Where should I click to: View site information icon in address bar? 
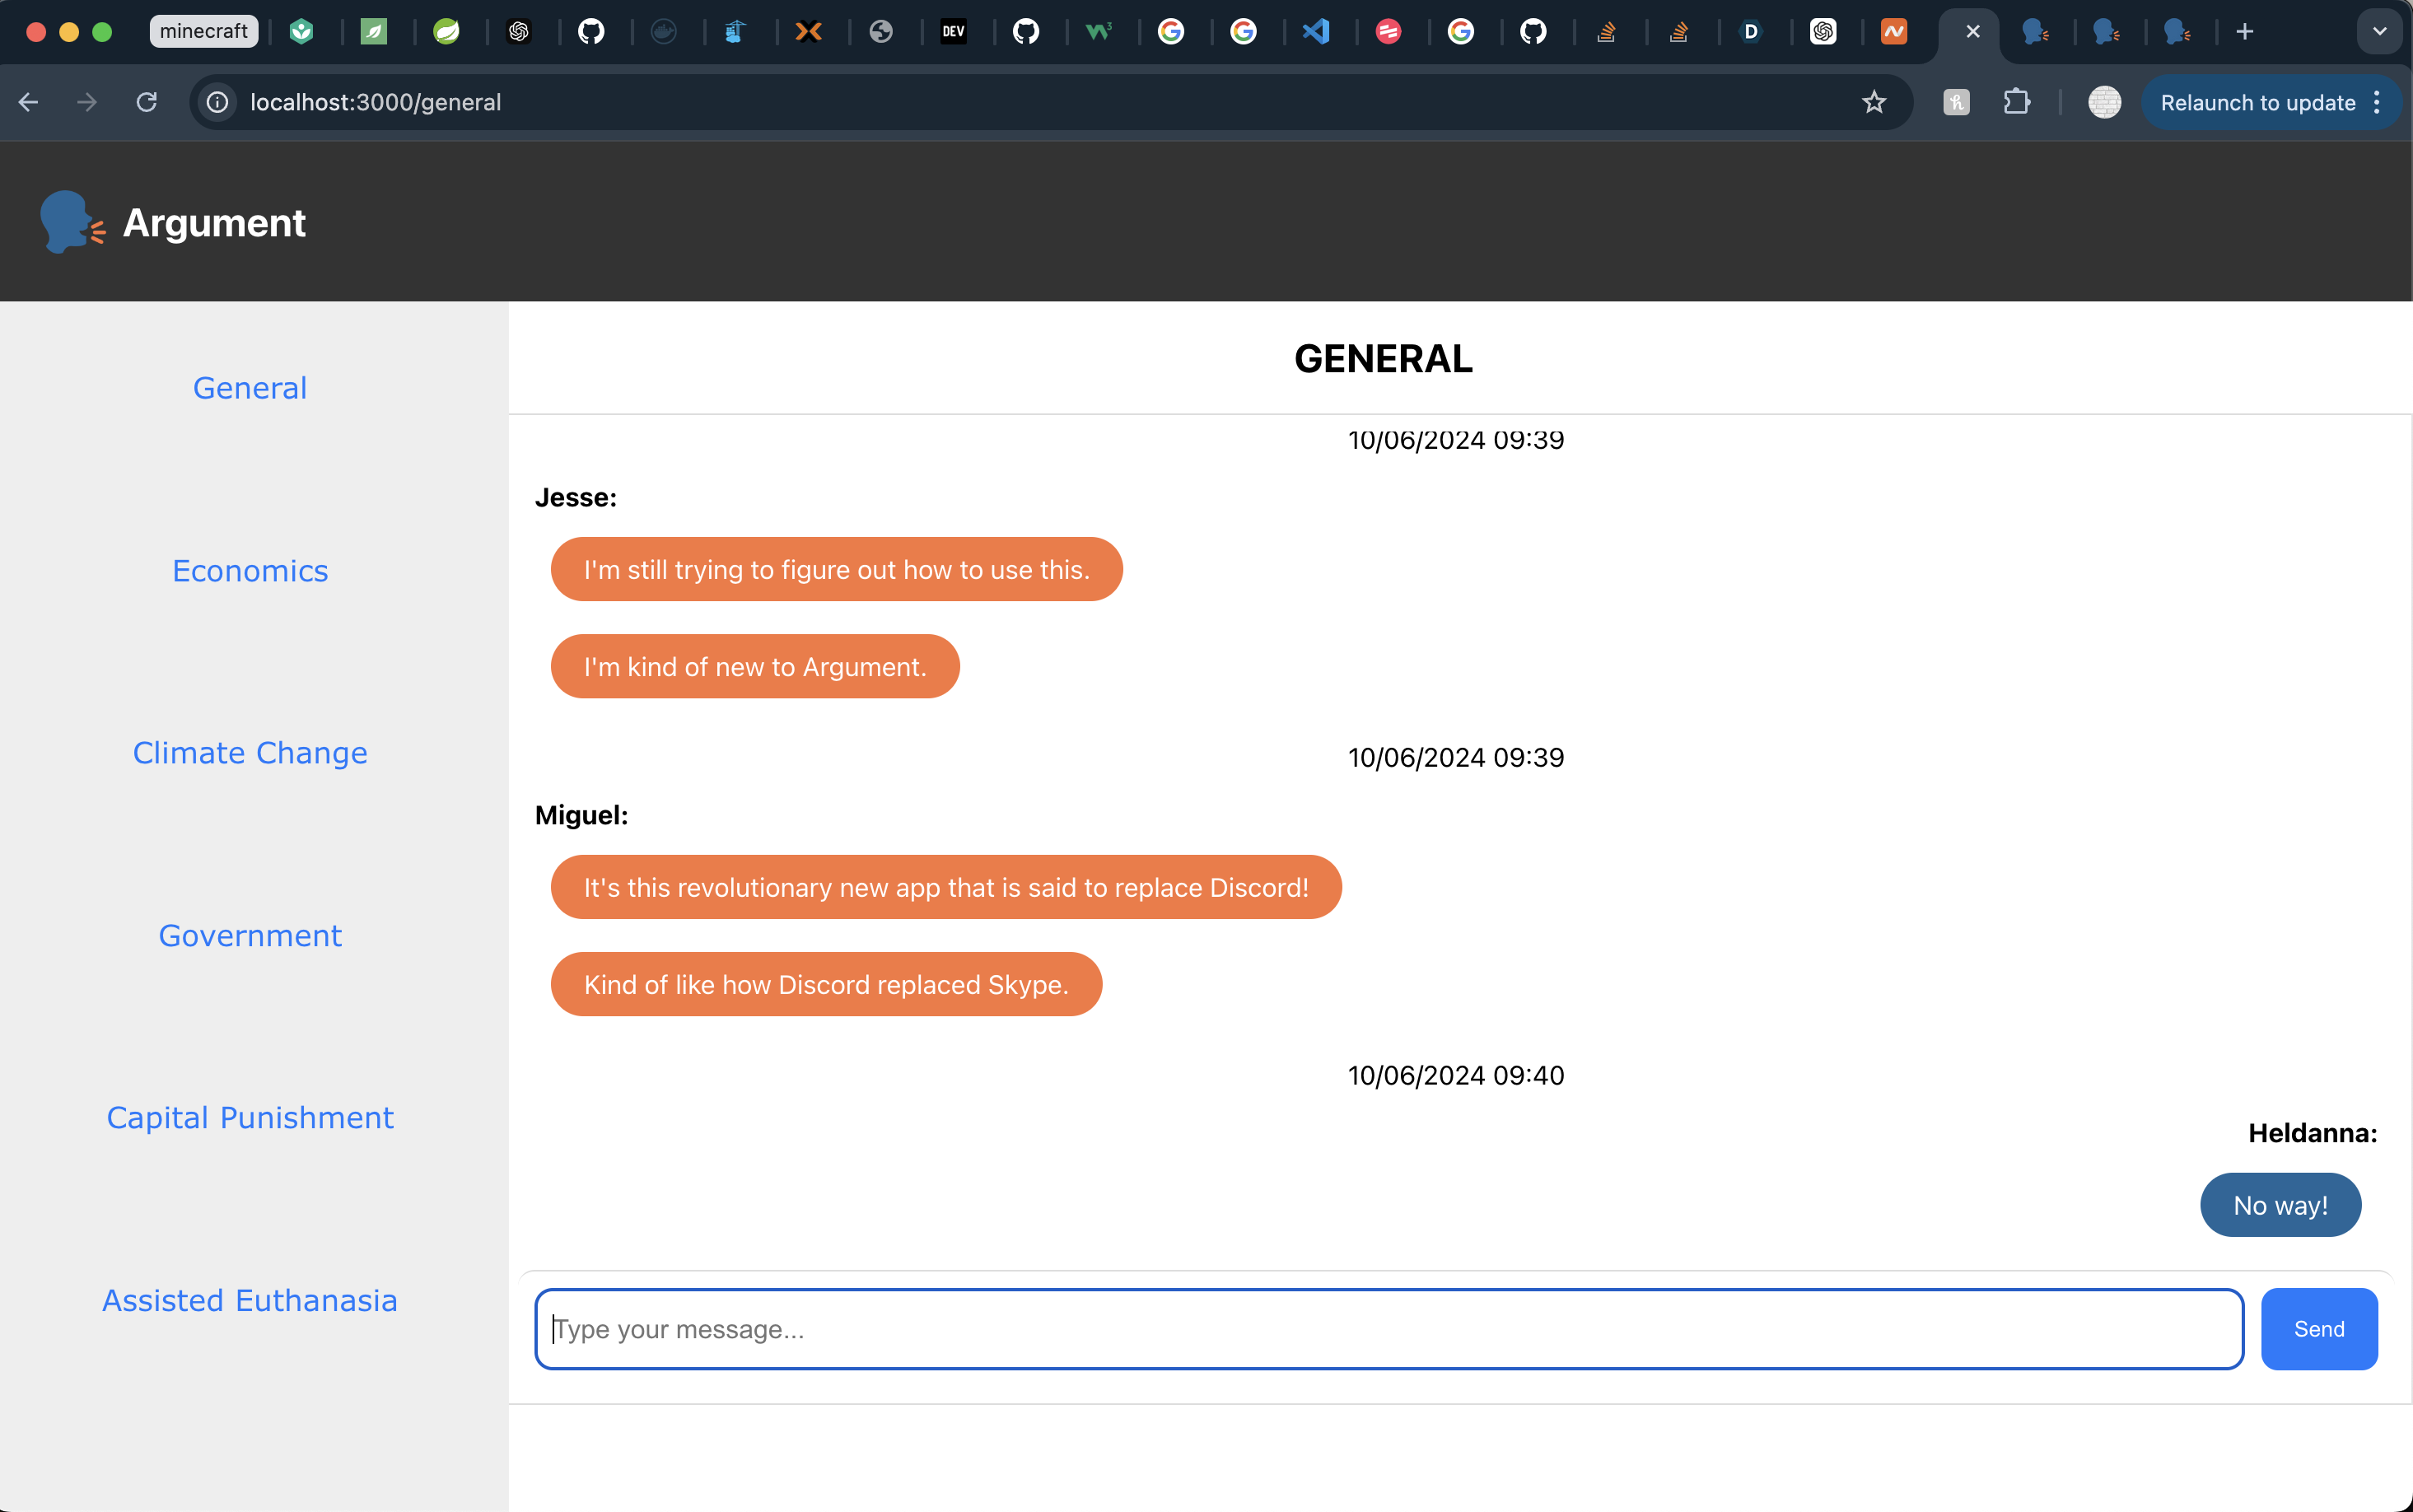[217, 102]
